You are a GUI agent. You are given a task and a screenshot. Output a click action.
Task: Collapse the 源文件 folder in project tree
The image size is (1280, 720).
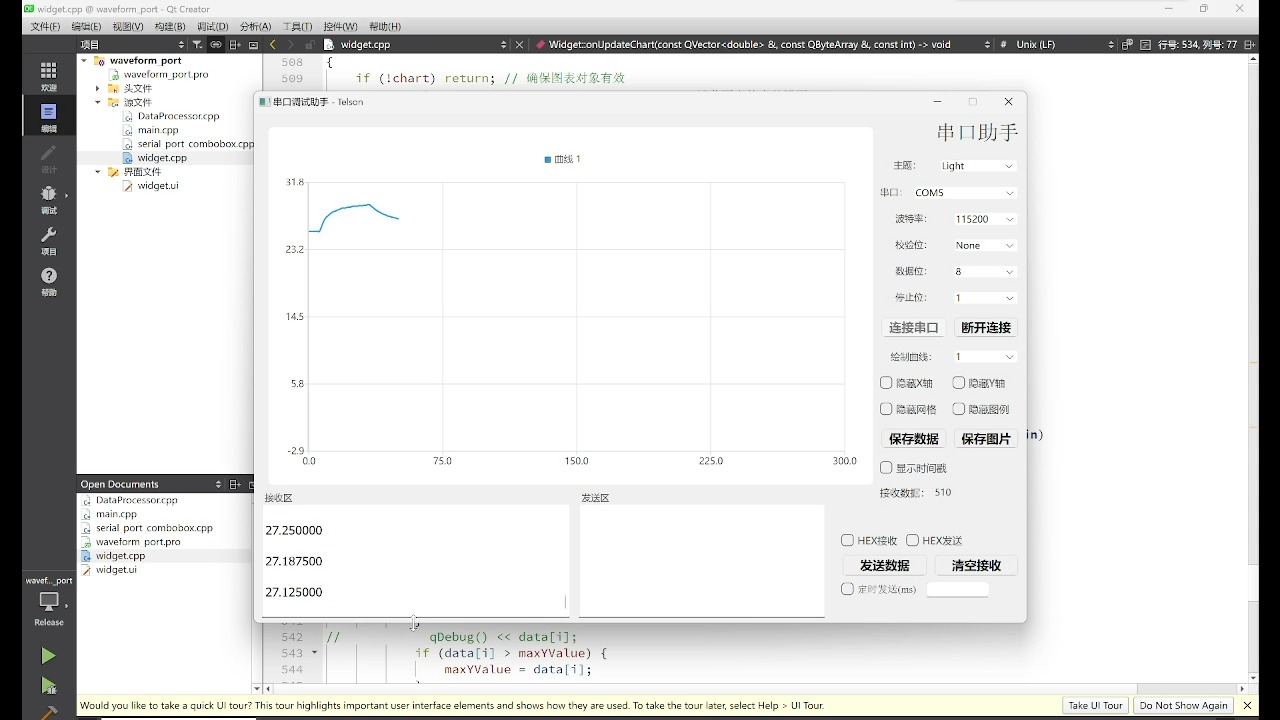click(x=97, y=102)
